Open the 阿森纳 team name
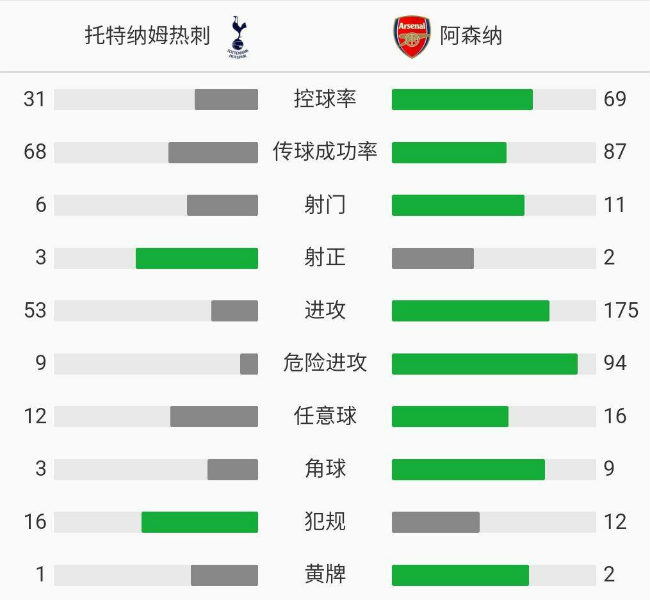650x600 pixels. [x=471, y=36]
